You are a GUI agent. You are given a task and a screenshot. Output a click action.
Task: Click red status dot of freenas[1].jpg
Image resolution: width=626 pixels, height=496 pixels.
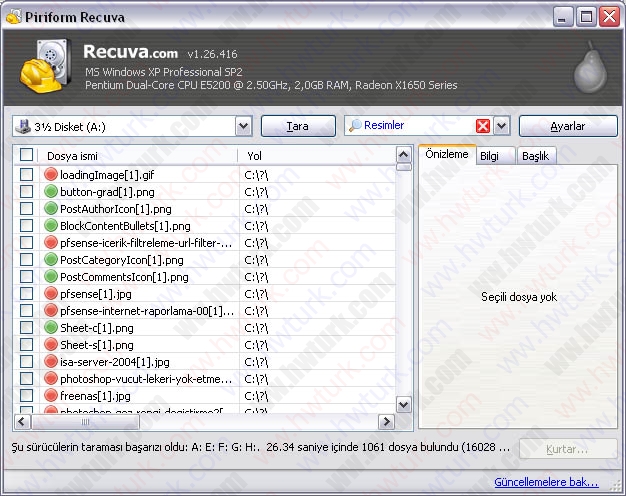pos(51,395)
